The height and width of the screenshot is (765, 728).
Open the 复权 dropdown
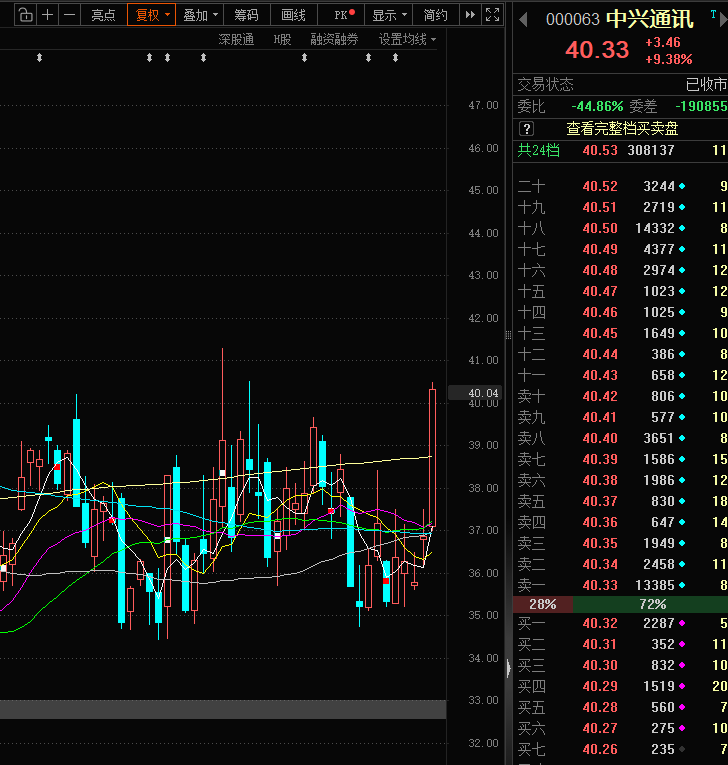click(x=151, y=15)
